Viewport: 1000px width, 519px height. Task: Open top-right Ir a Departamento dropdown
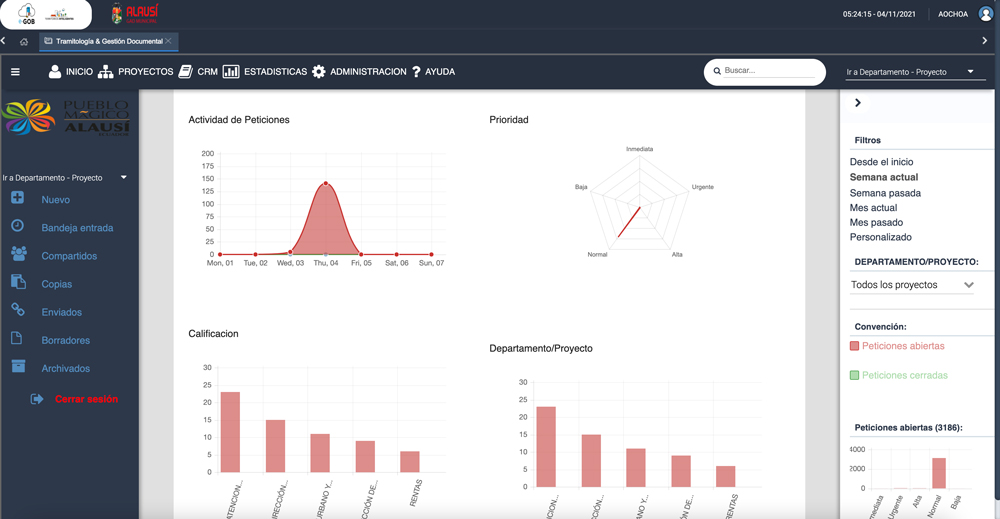tap(910, 72)
